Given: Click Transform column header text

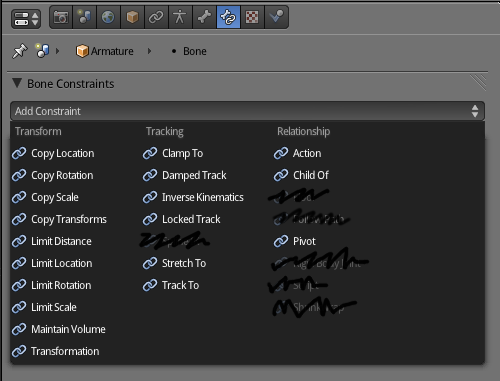Looking at the screenshot, I should coord(38,131).
